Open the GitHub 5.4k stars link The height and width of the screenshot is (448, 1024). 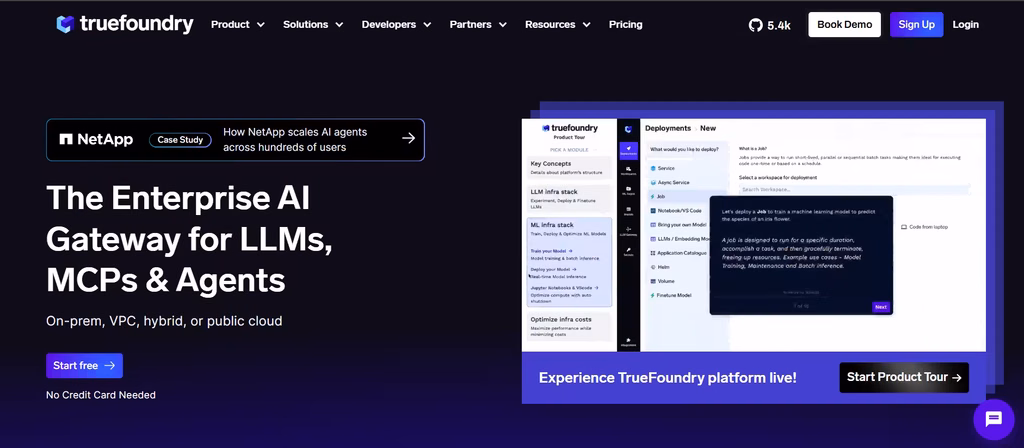click(769, 25)
